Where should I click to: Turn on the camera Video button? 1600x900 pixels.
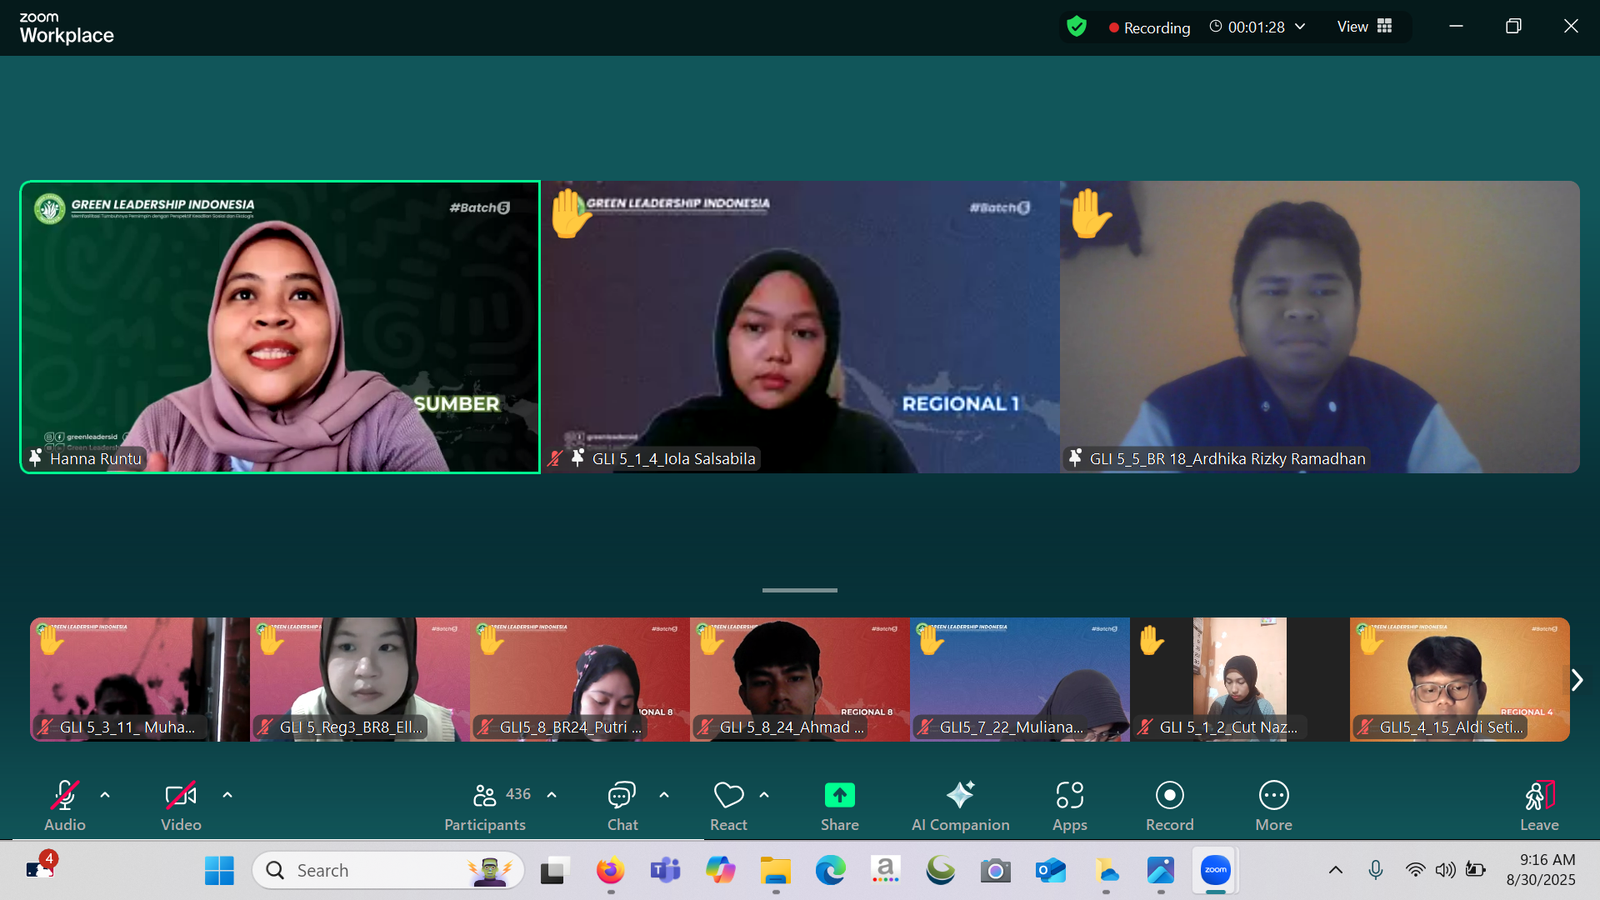click(181, 805)
